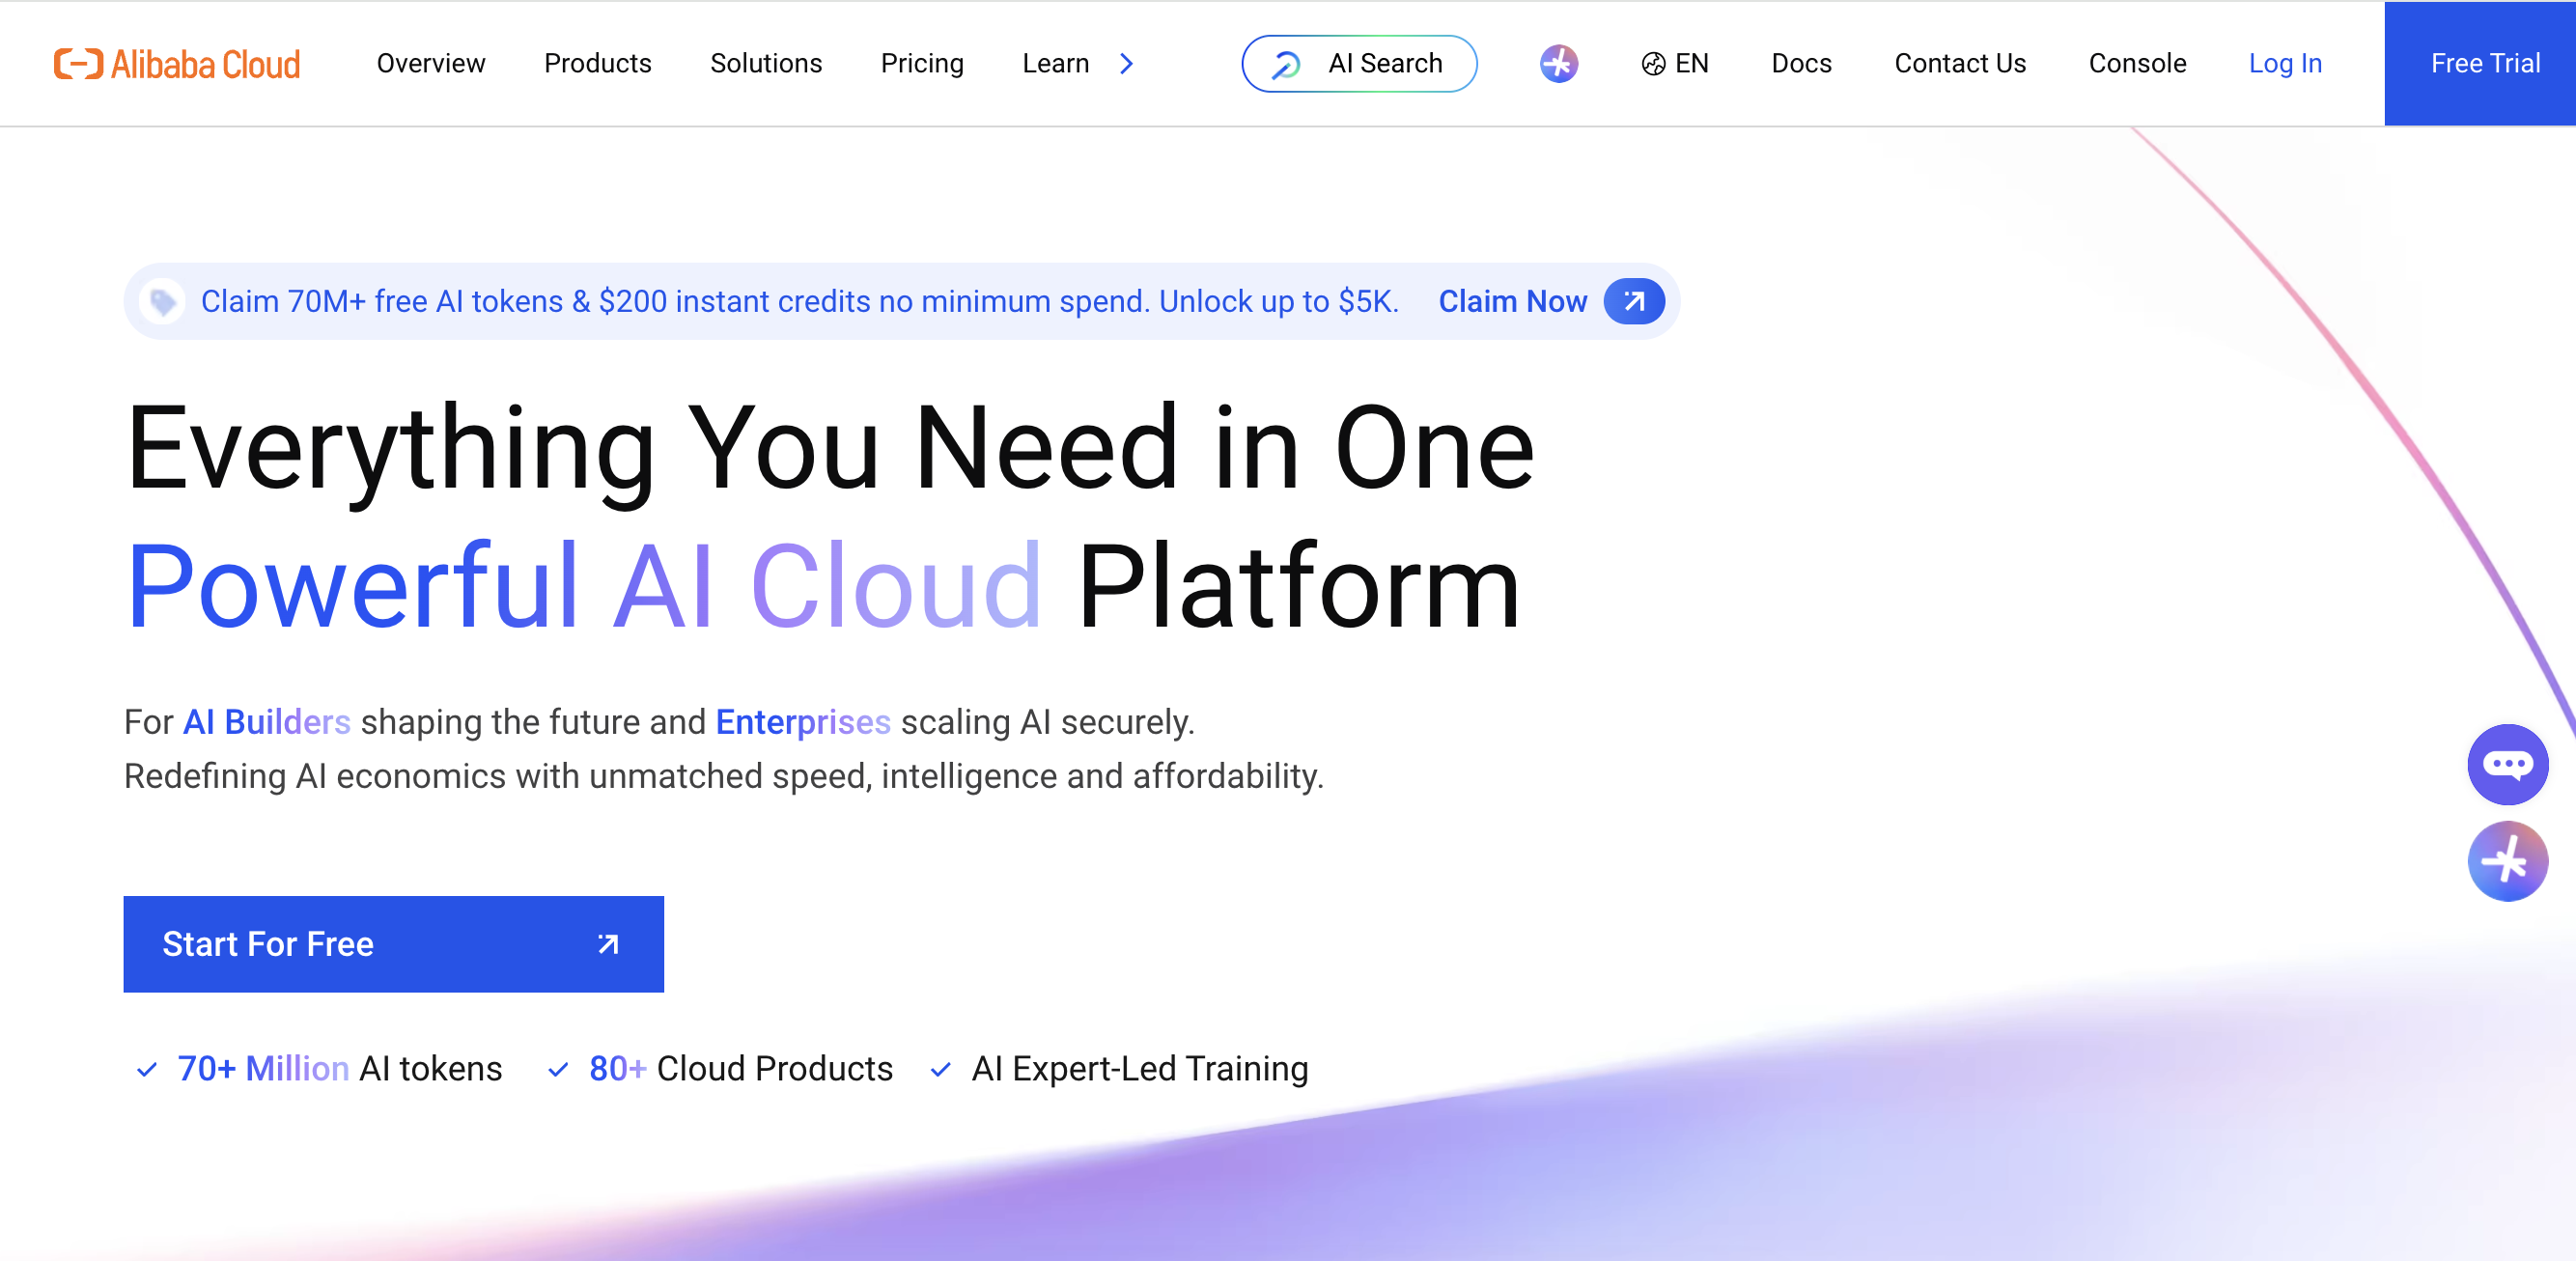Open the EN language dropdown

[x=1691, y=64]
